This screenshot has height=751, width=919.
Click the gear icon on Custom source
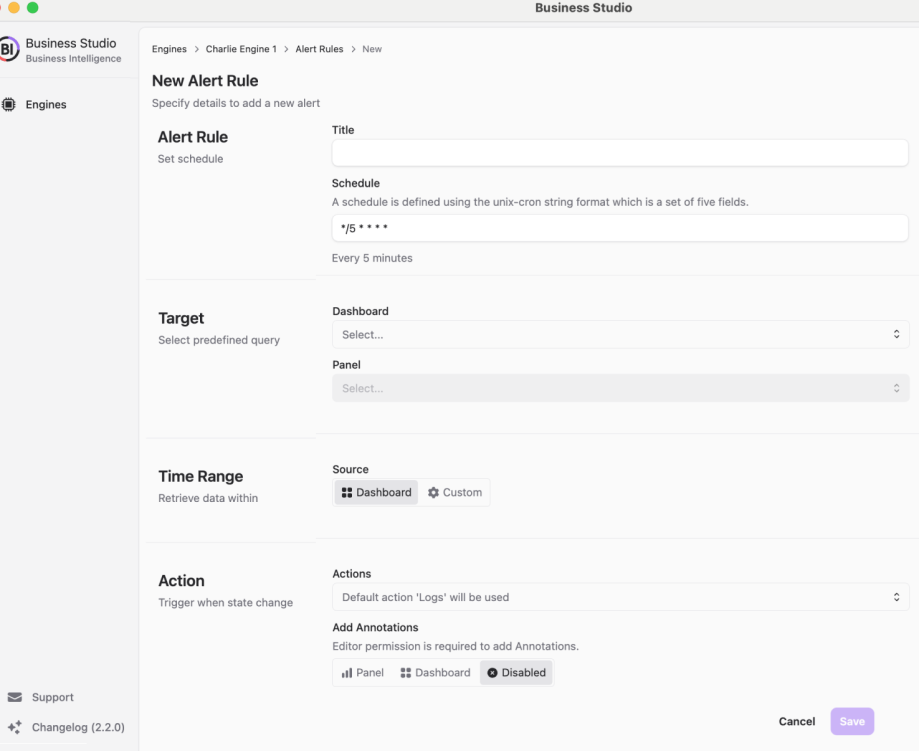tap(433, 492)
